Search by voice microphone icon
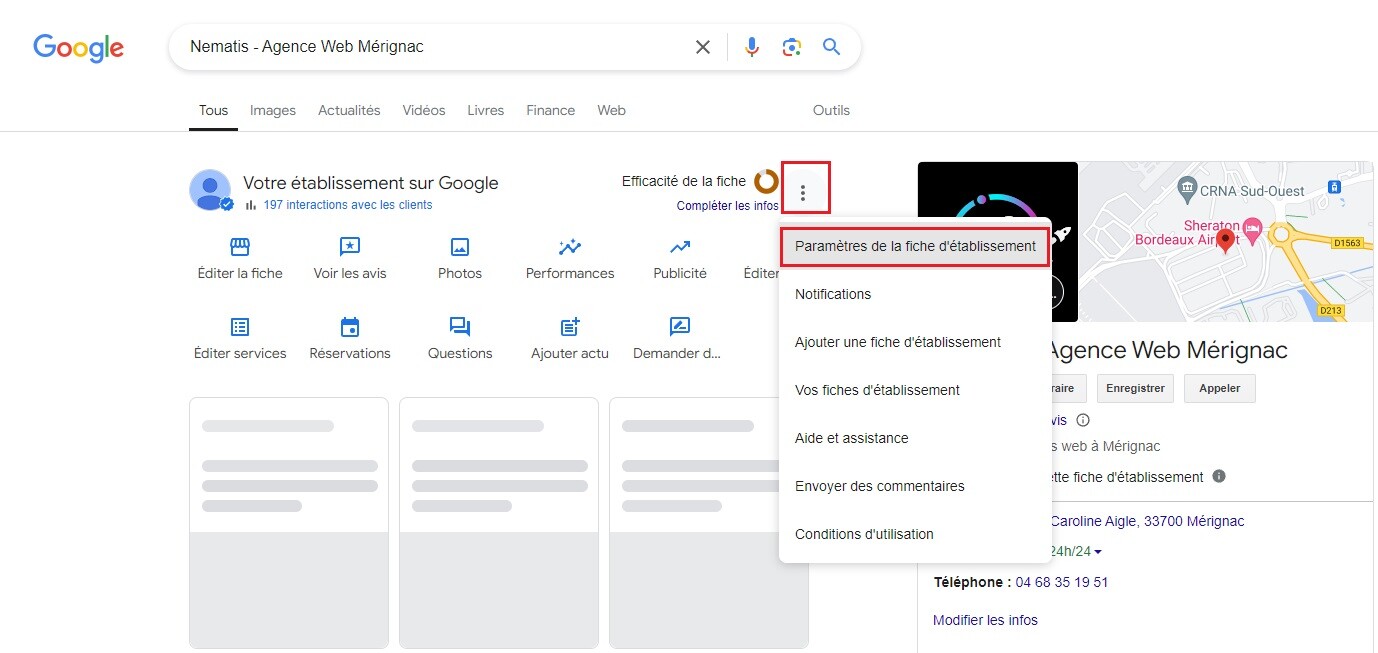This screenshot has width=1378, height=653. pyautogui.click(x=752, y=47)
